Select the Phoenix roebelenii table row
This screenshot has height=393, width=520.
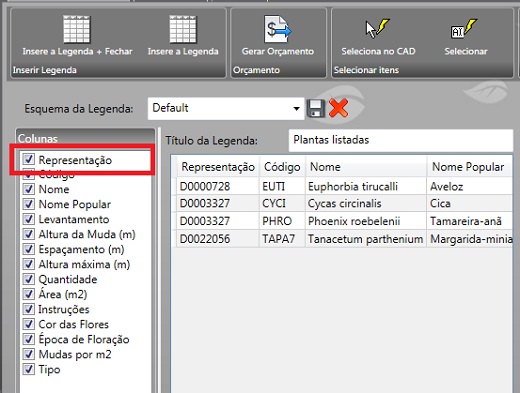click(x=344, y=221)
